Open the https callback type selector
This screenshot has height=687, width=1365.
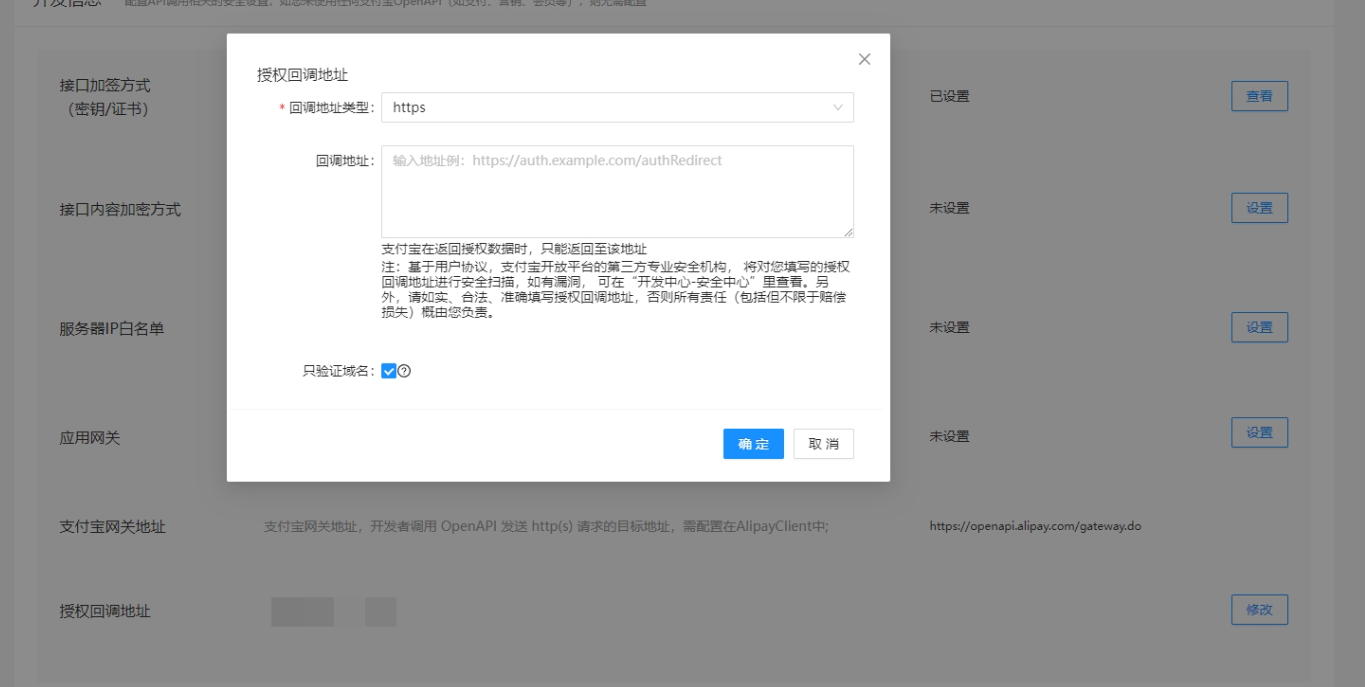coord(600,108)
